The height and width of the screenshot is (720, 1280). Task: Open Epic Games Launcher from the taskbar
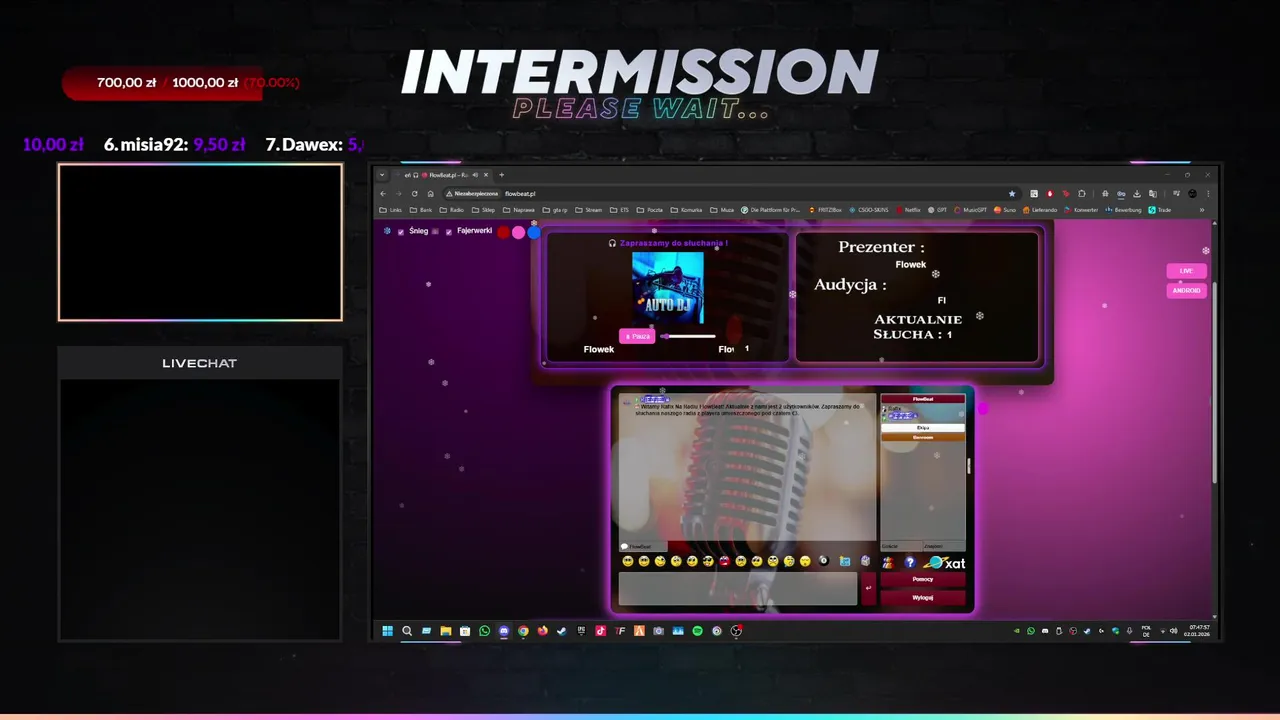pyautogui.click(x=582, y=631)
